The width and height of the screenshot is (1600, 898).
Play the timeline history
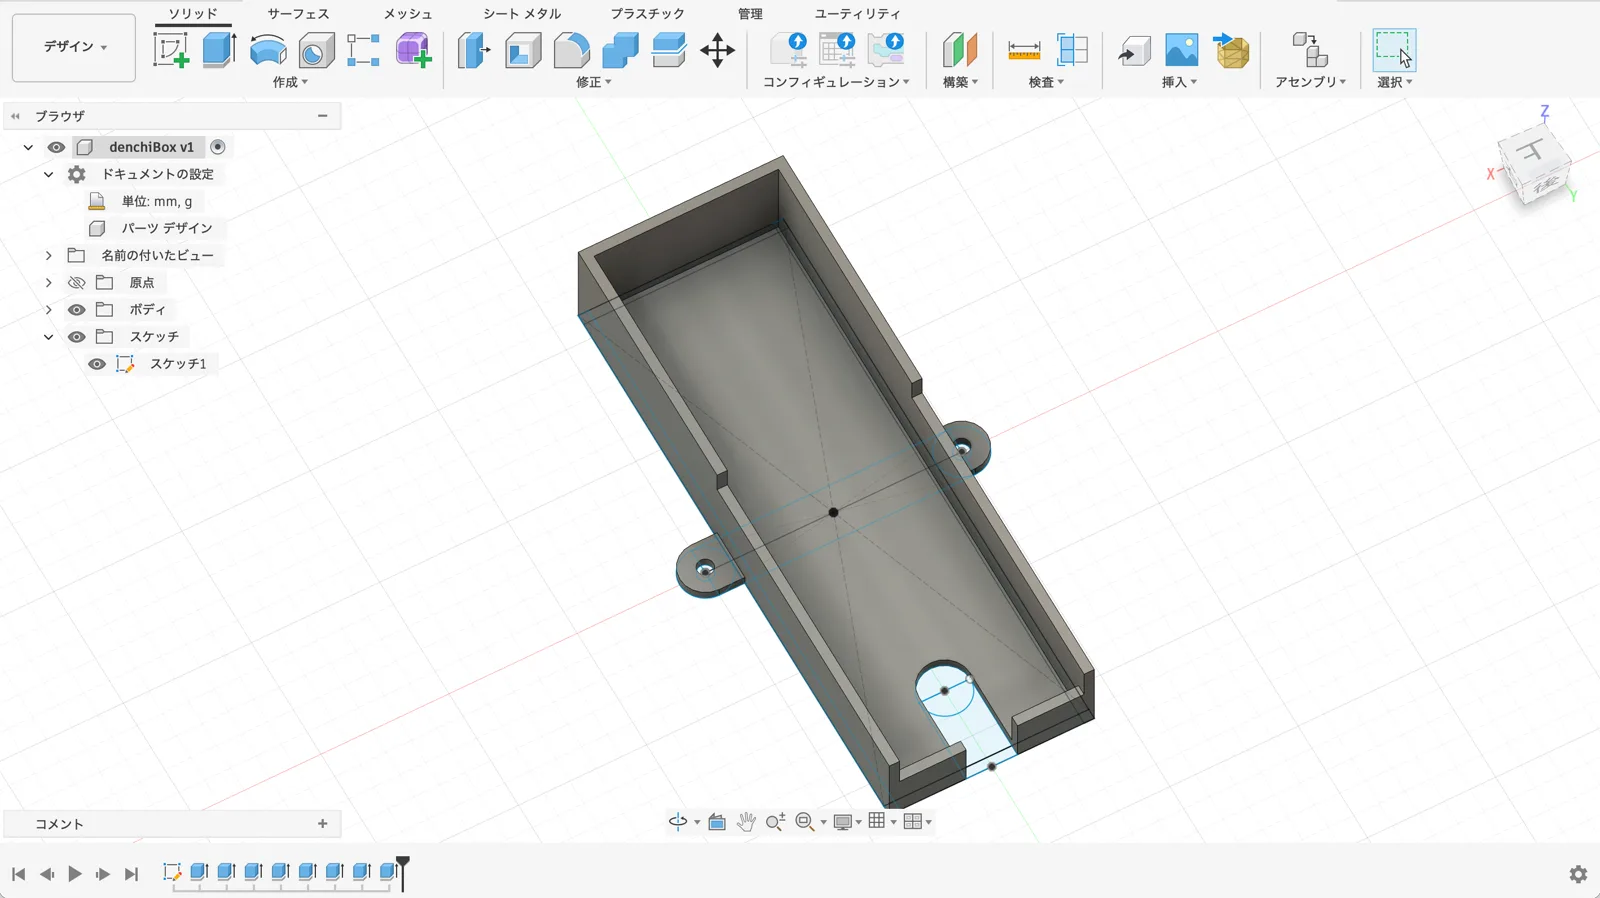tap(75, 874)
